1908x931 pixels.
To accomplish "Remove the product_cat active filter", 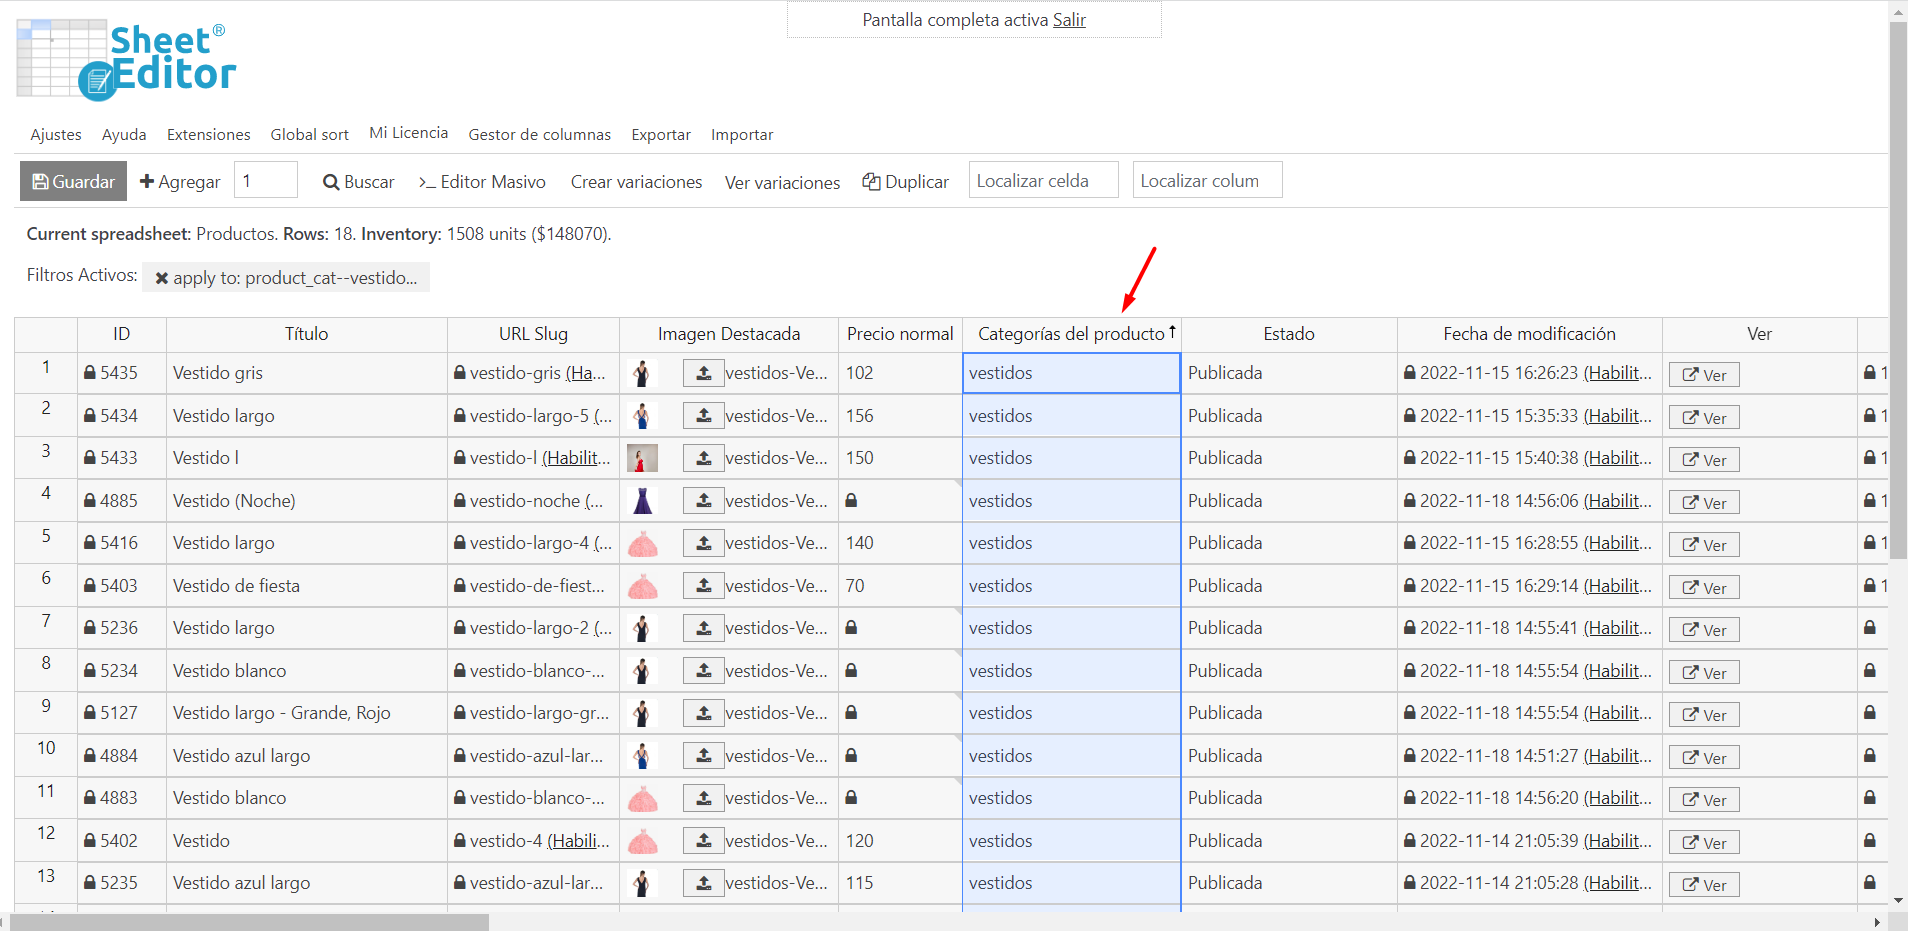I will [161, 278].
